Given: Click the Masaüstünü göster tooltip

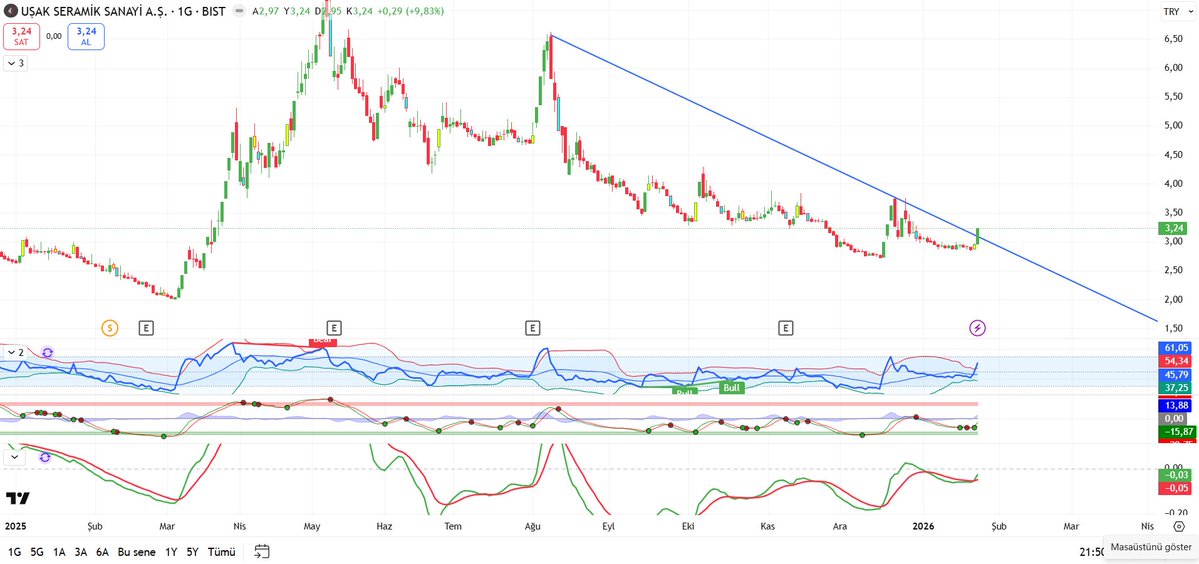Looking at the screenshot, I should pos(1150,547).
